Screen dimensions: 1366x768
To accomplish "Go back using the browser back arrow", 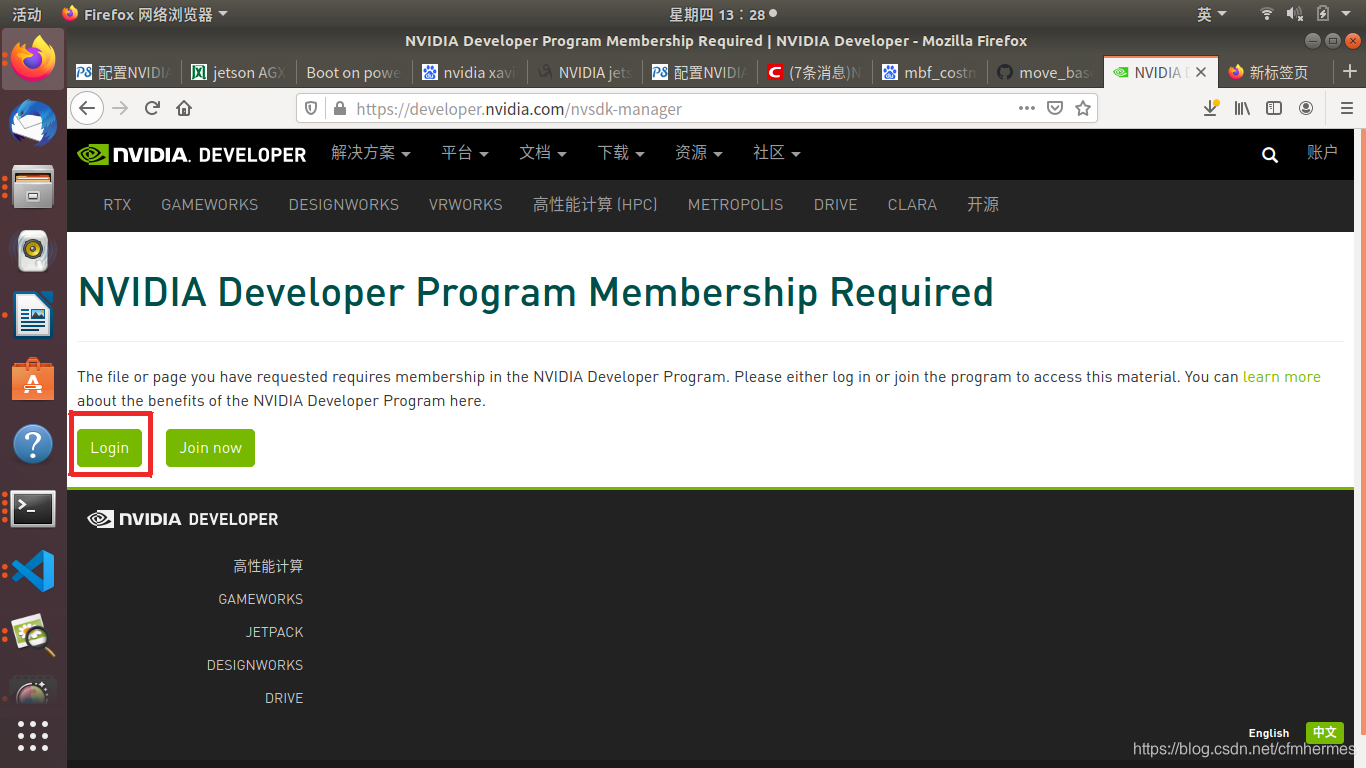I will pyautogui.click(x=88, y=108).
